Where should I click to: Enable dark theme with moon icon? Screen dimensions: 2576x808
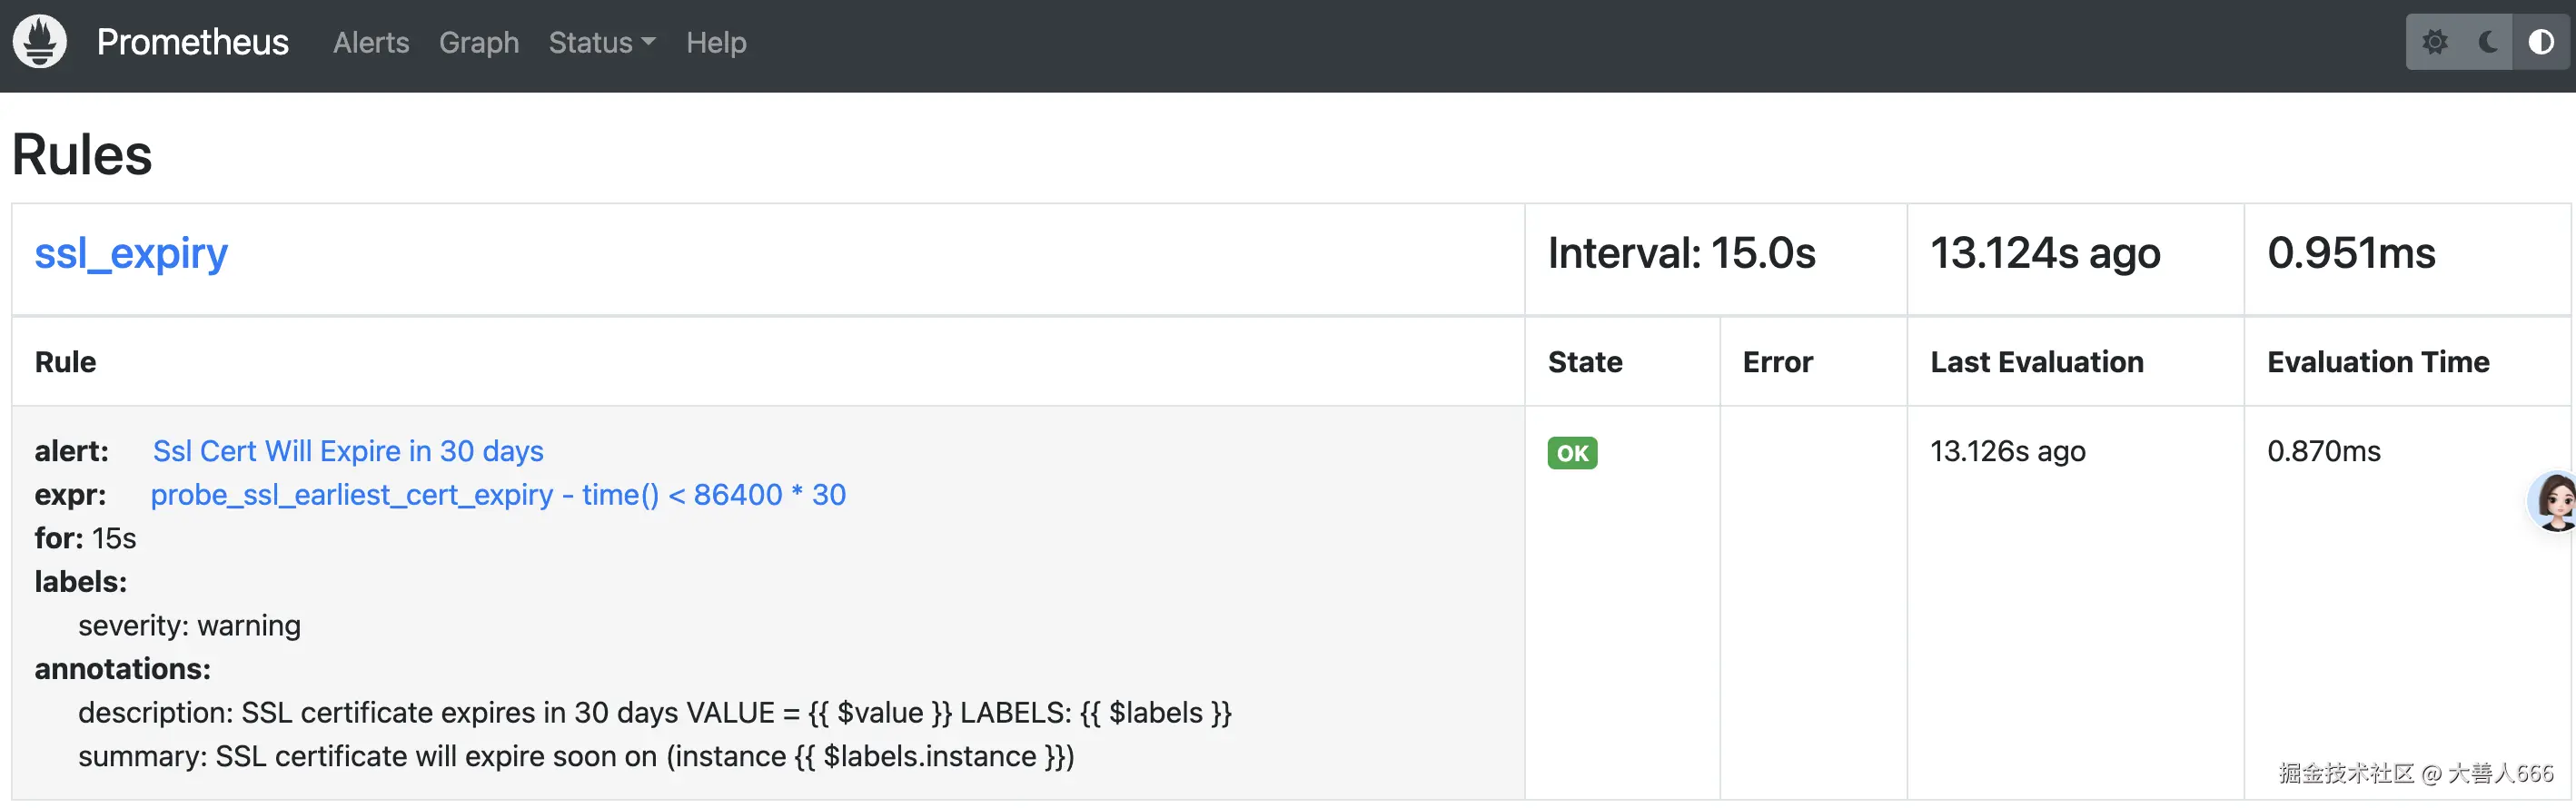[x=2488, y=42]
